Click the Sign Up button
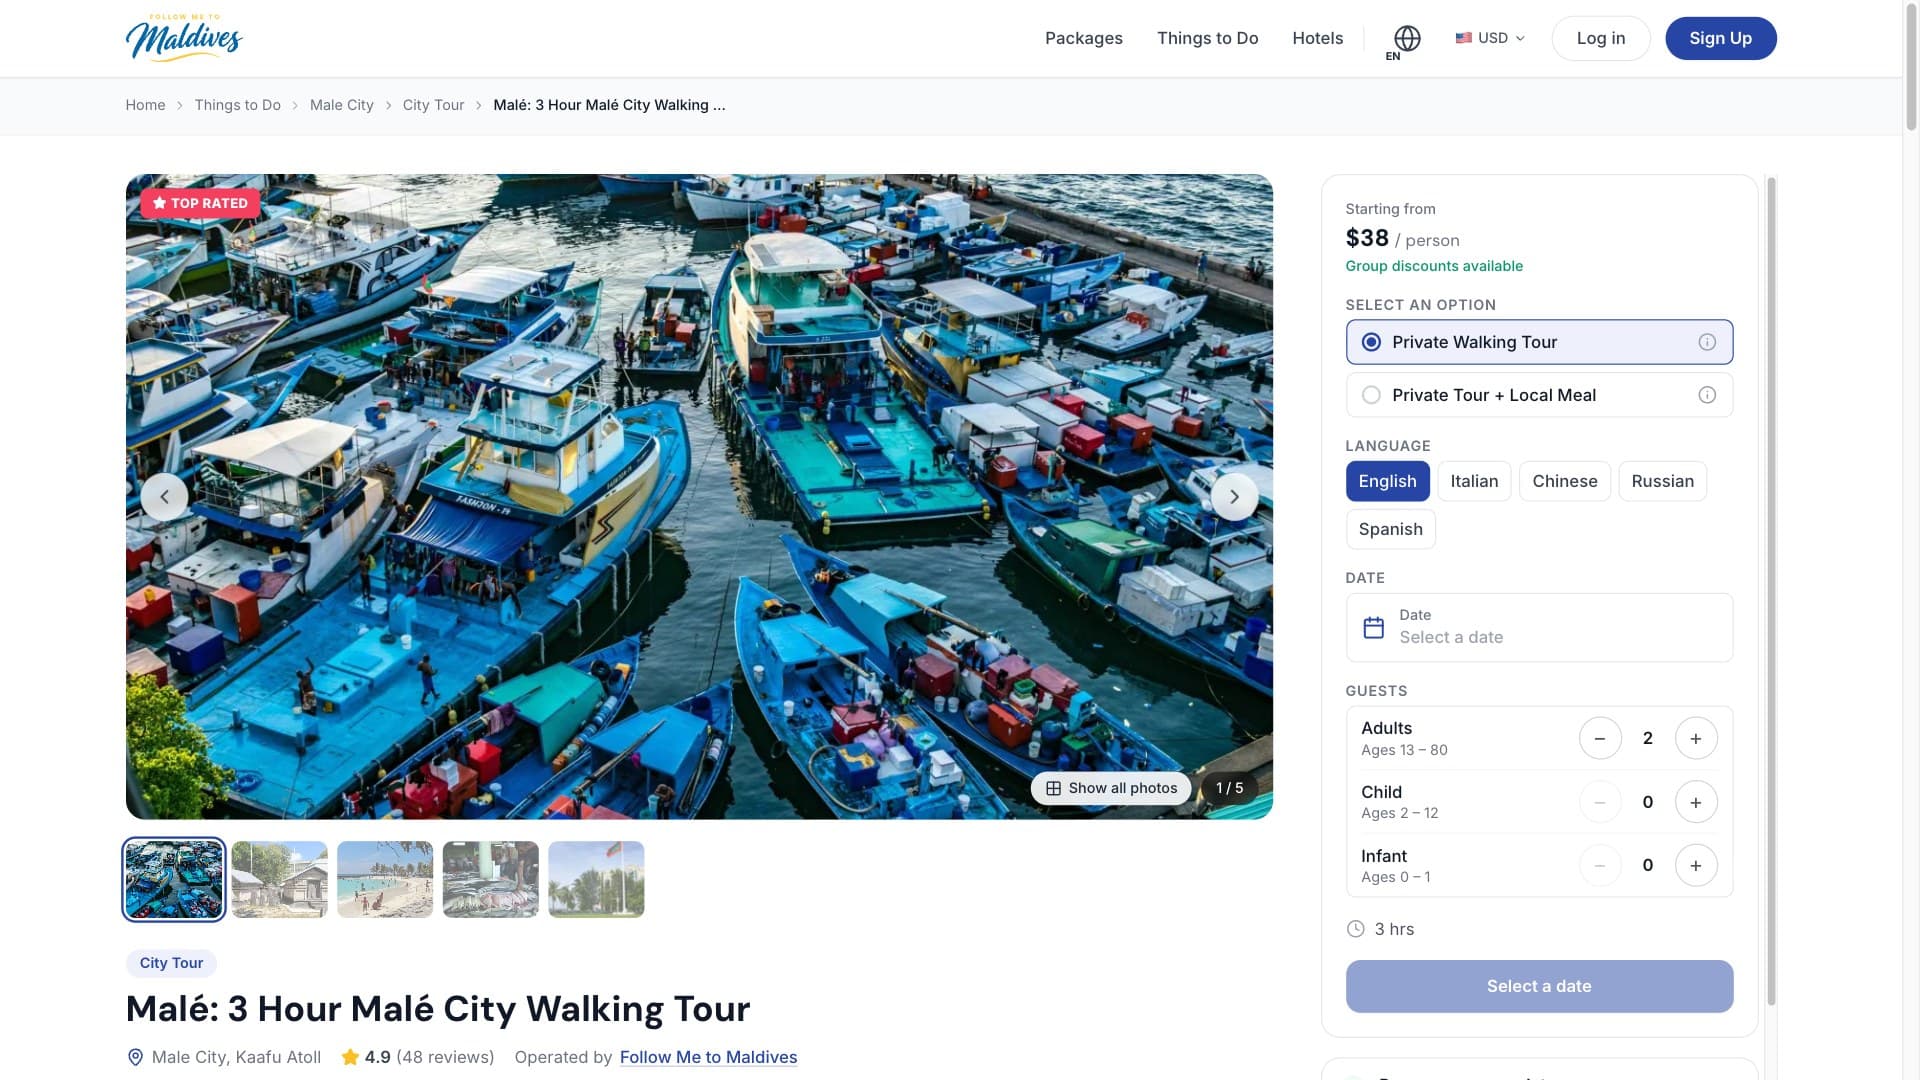The width and height of the screenshot is (1920, 1080). point(1720,38)
